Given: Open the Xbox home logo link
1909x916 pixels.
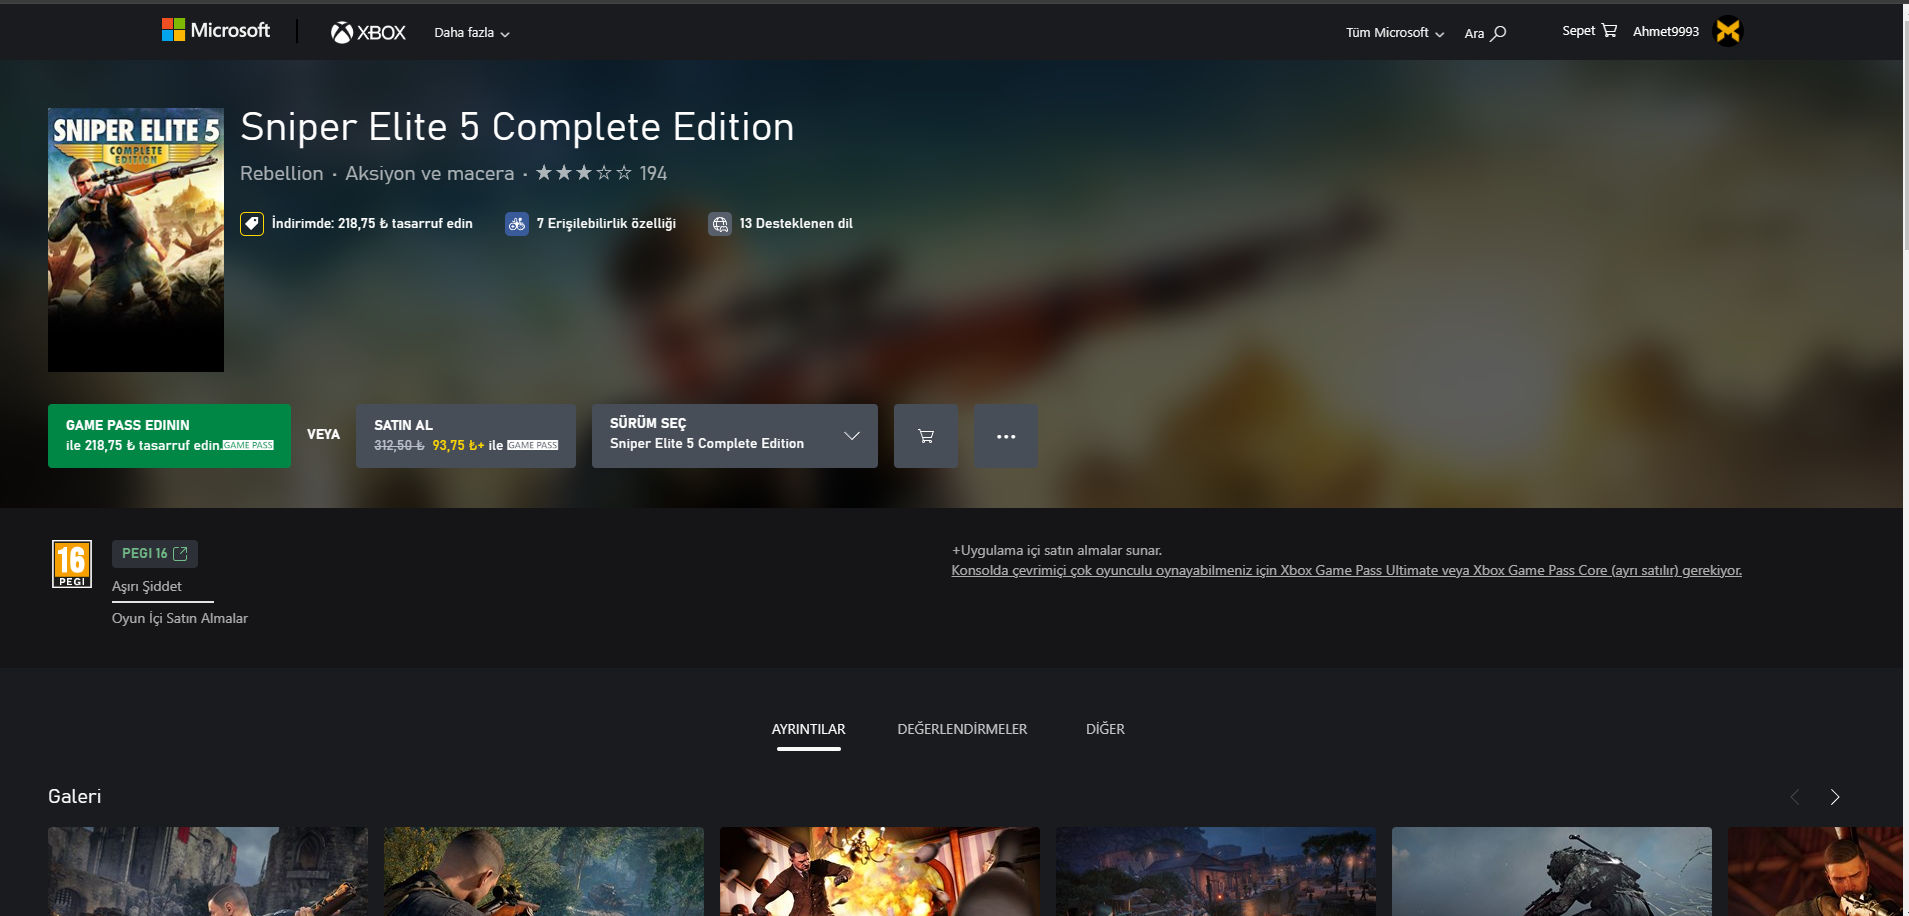Looking at the screenshot, I should pyautogui.click(x=368, y=33).
